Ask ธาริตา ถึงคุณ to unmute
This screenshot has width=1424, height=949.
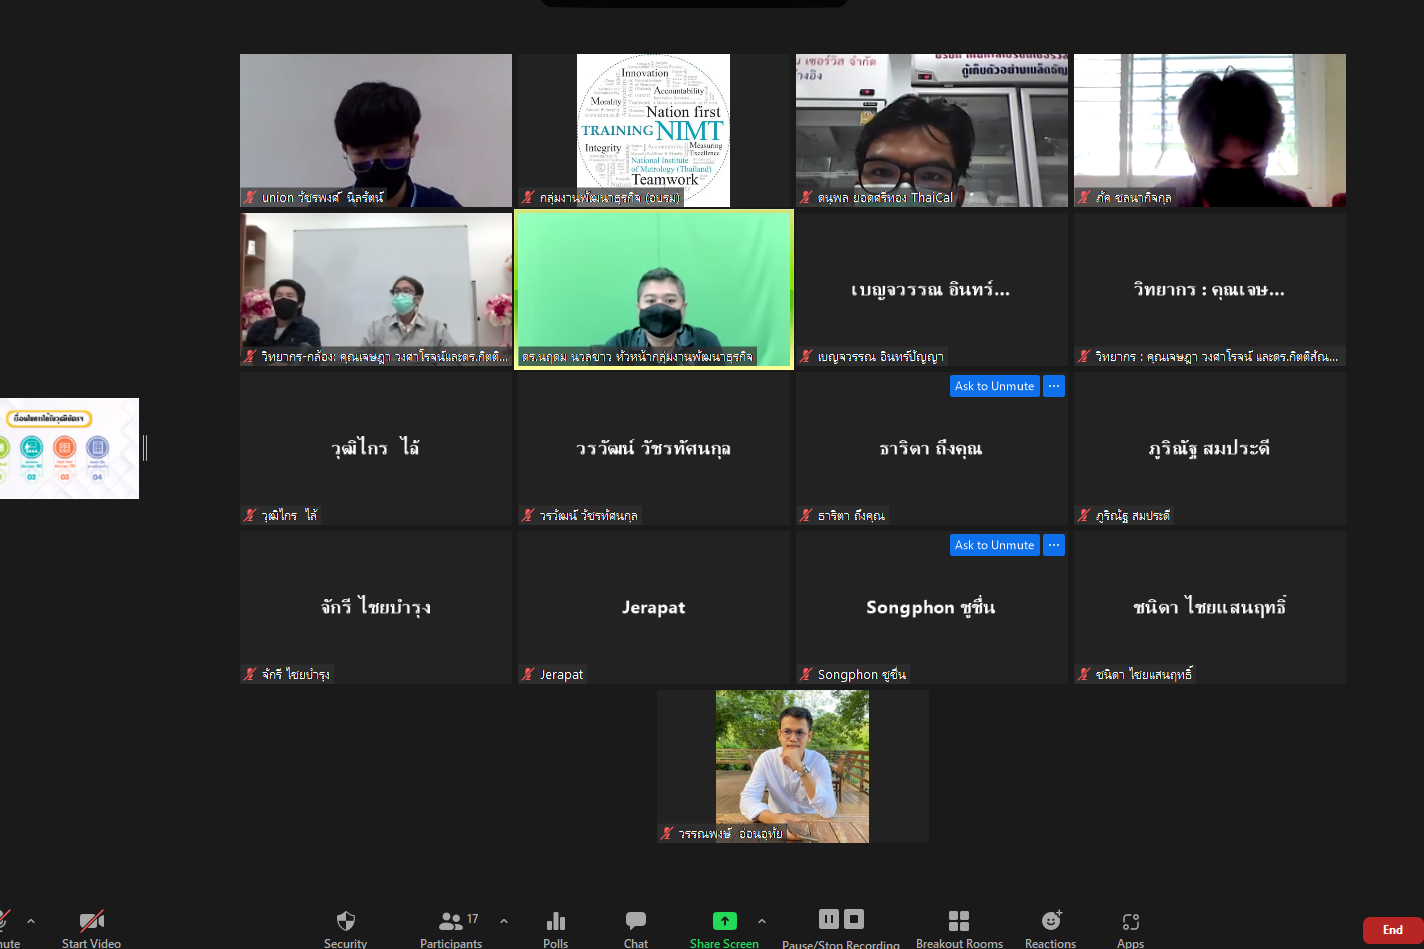click(994, 386)
